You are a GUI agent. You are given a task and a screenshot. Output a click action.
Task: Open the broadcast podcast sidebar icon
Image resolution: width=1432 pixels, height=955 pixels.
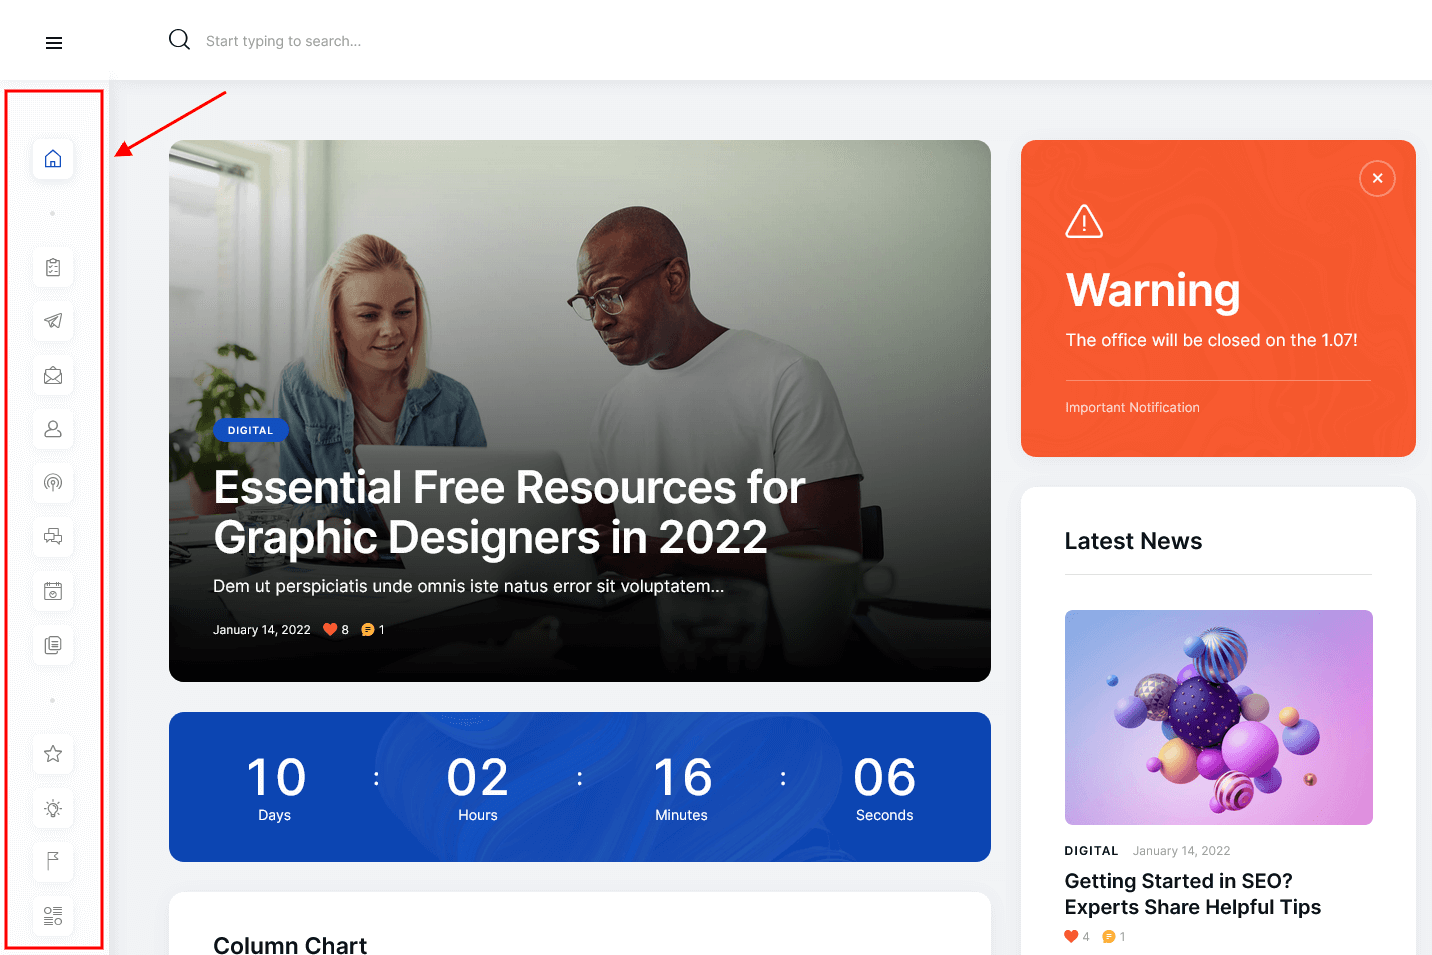click(53, 483)
